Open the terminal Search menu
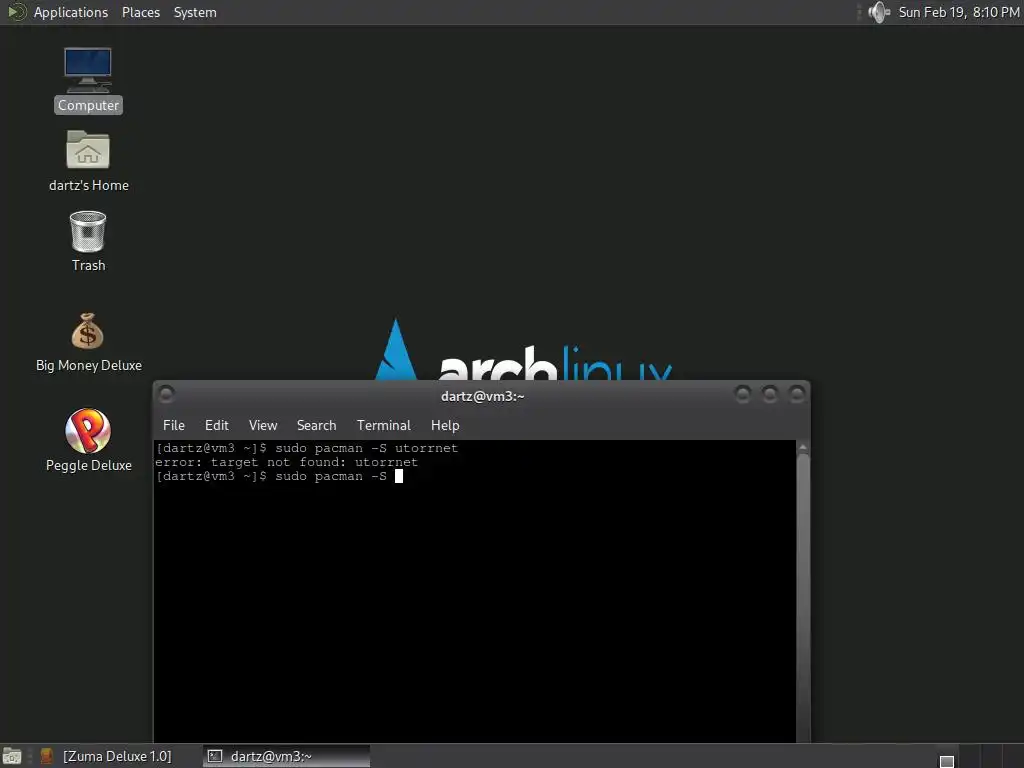This screenshot has width=1024, height=768. pos(316,425)
